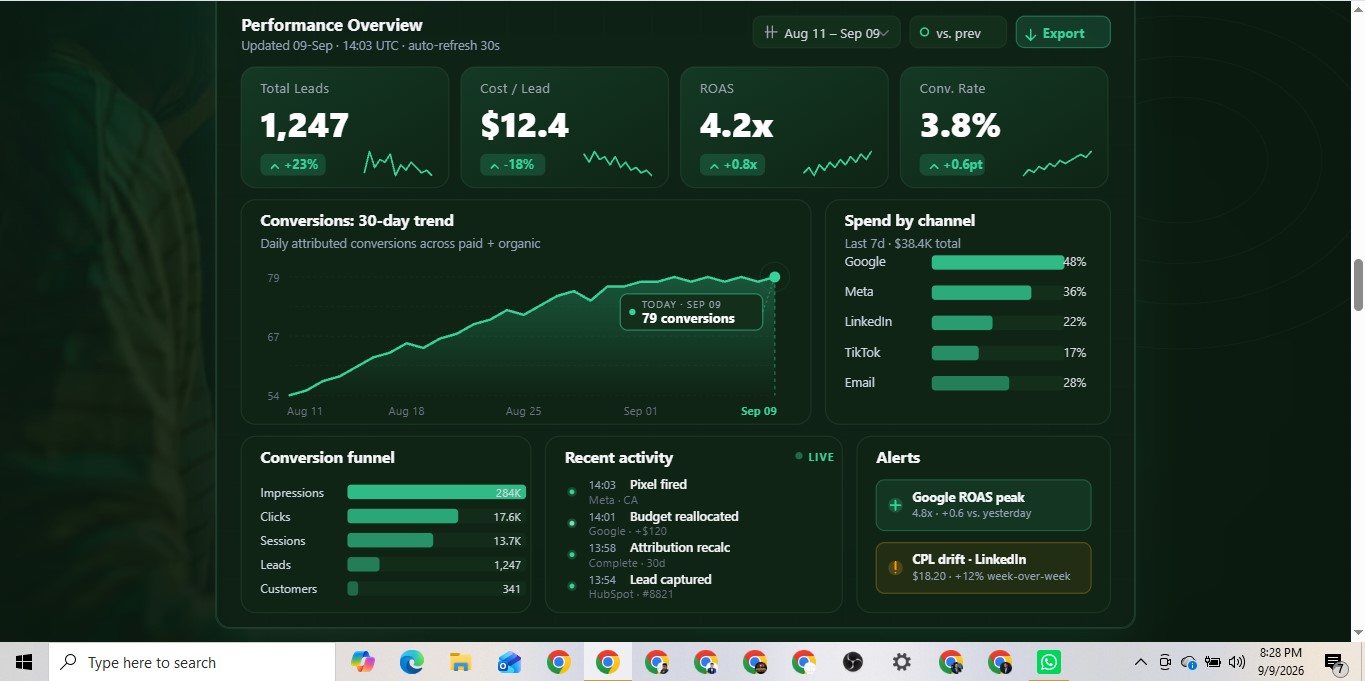1365x681 pixels.
Task: Click the ROAS sparkline
Action: coord(838,164)
